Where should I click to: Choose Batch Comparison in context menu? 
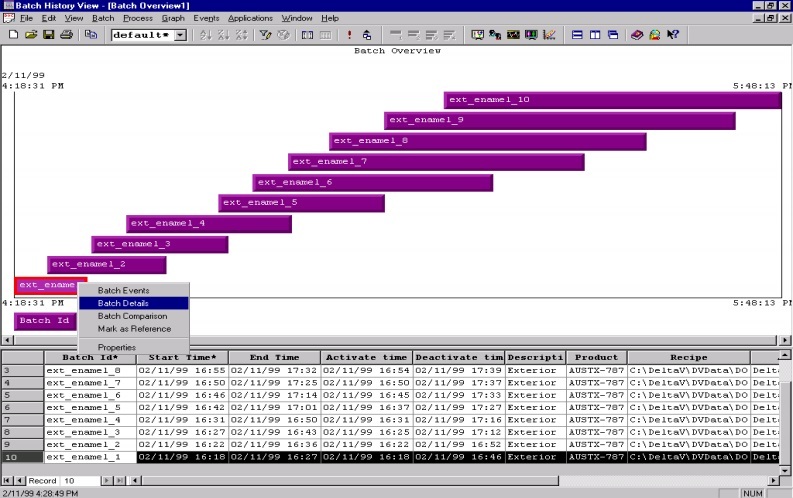[131, 316]
